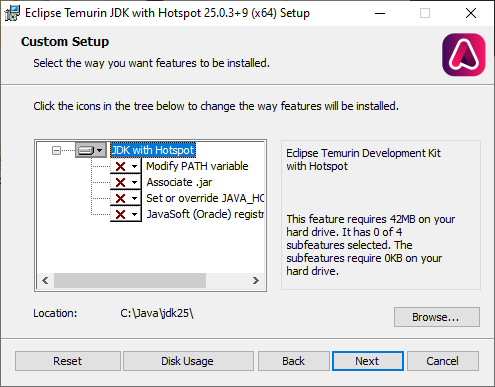Click the horizontal scrollbar thumb of feature tree
This screenshot has height=387, width=495.
(x=130, y=281)
